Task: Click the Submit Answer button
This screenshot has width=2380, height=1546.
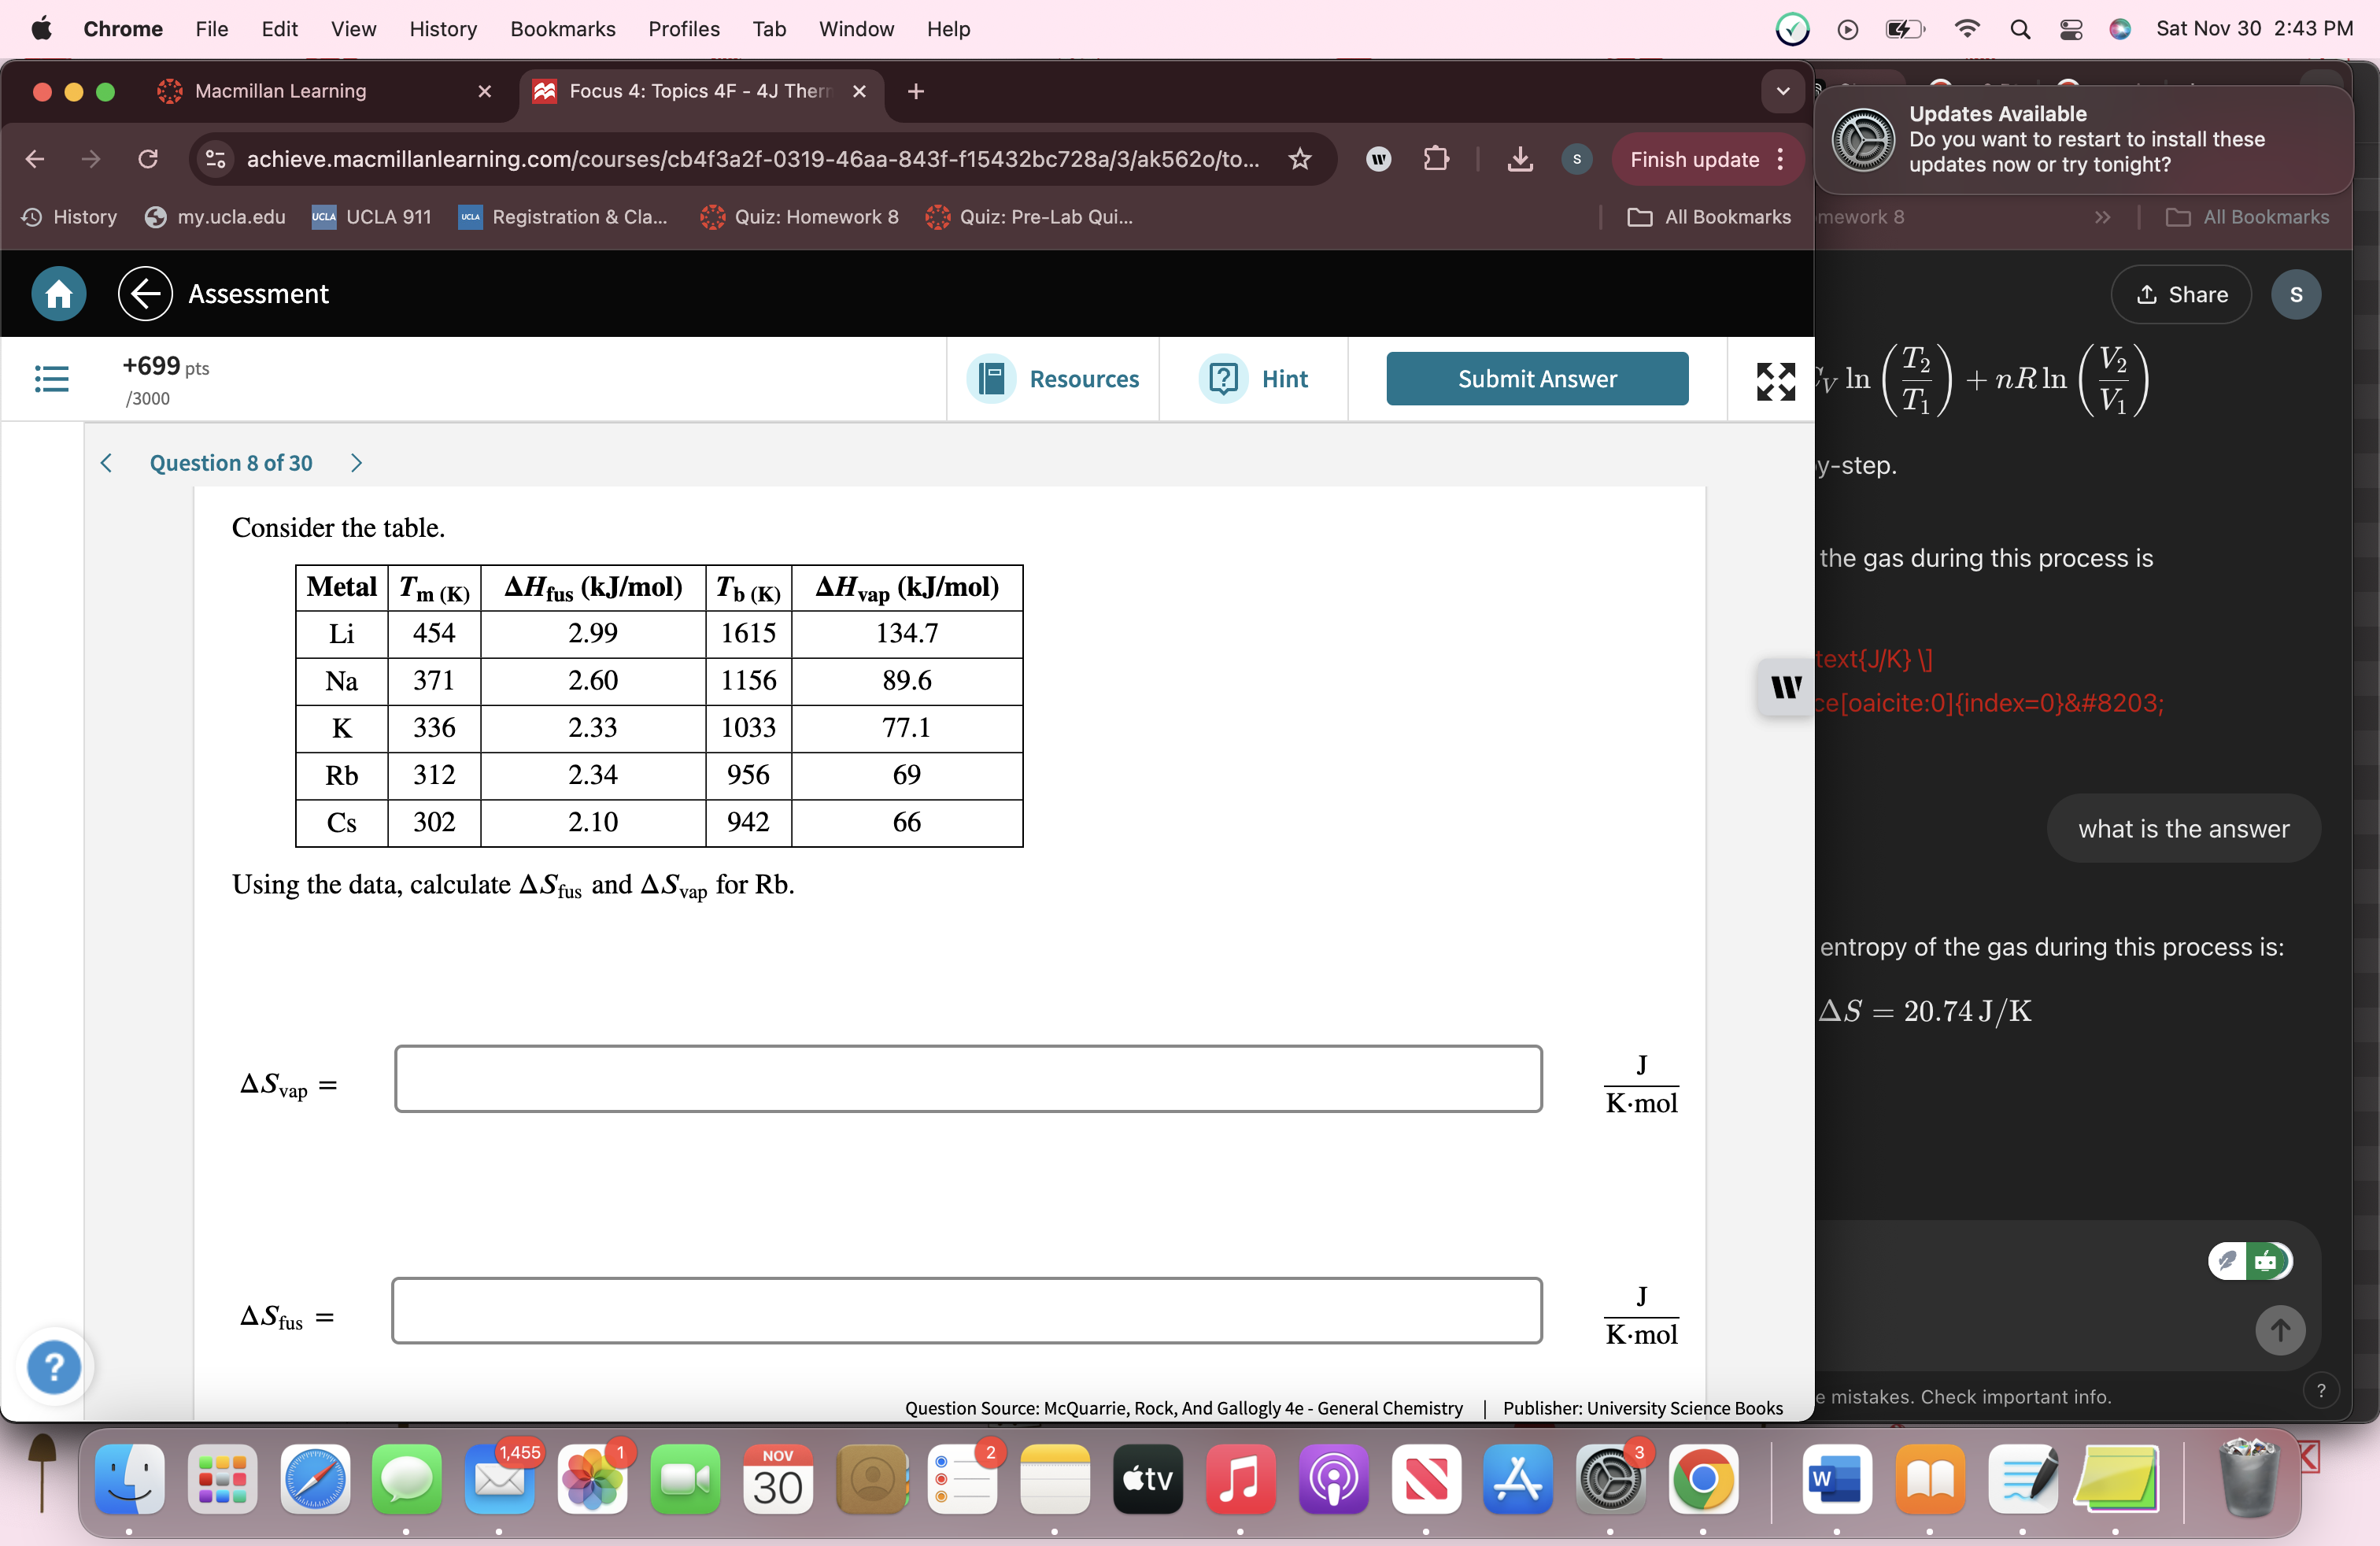Action: [1536, 379]
